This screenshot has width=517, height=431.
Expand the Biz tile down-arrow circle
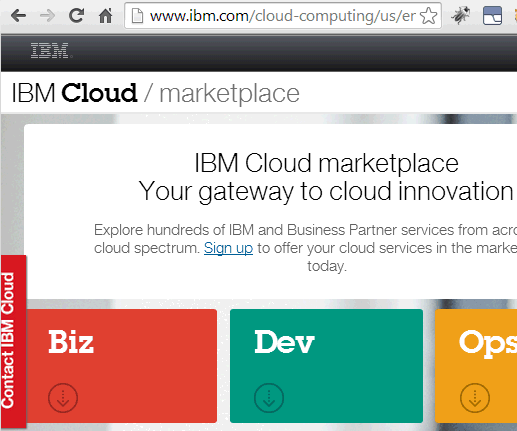[63, 398]
